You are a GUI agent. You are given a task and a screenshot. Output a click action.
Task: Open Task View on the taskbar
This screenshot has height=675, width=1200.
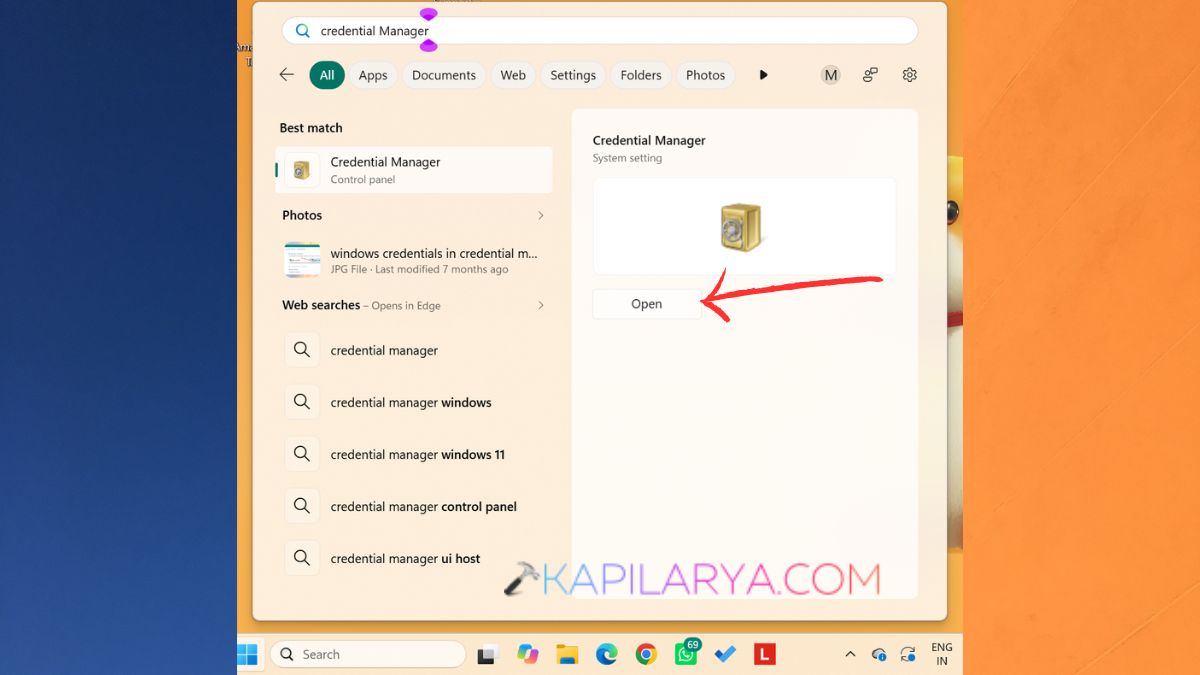click(x=487, y=655)
